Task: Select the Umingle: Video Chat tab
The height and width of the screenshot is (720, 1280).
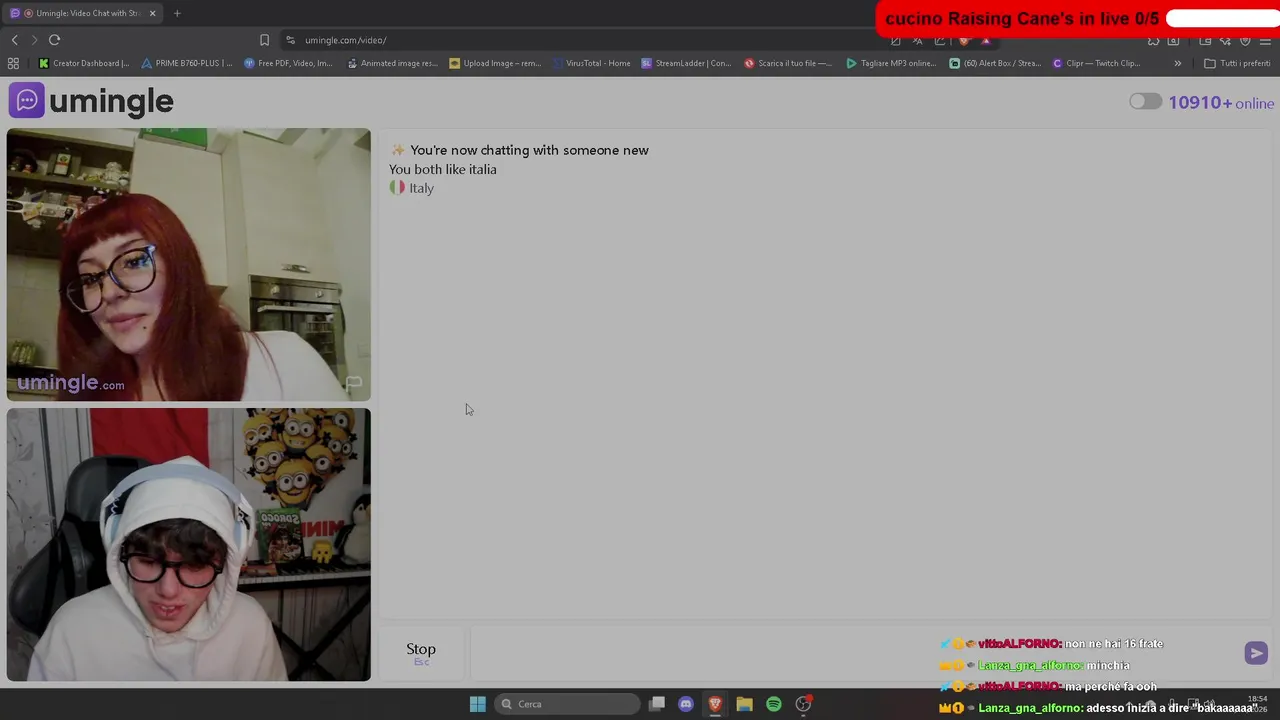Action: [x=84, y=13]
